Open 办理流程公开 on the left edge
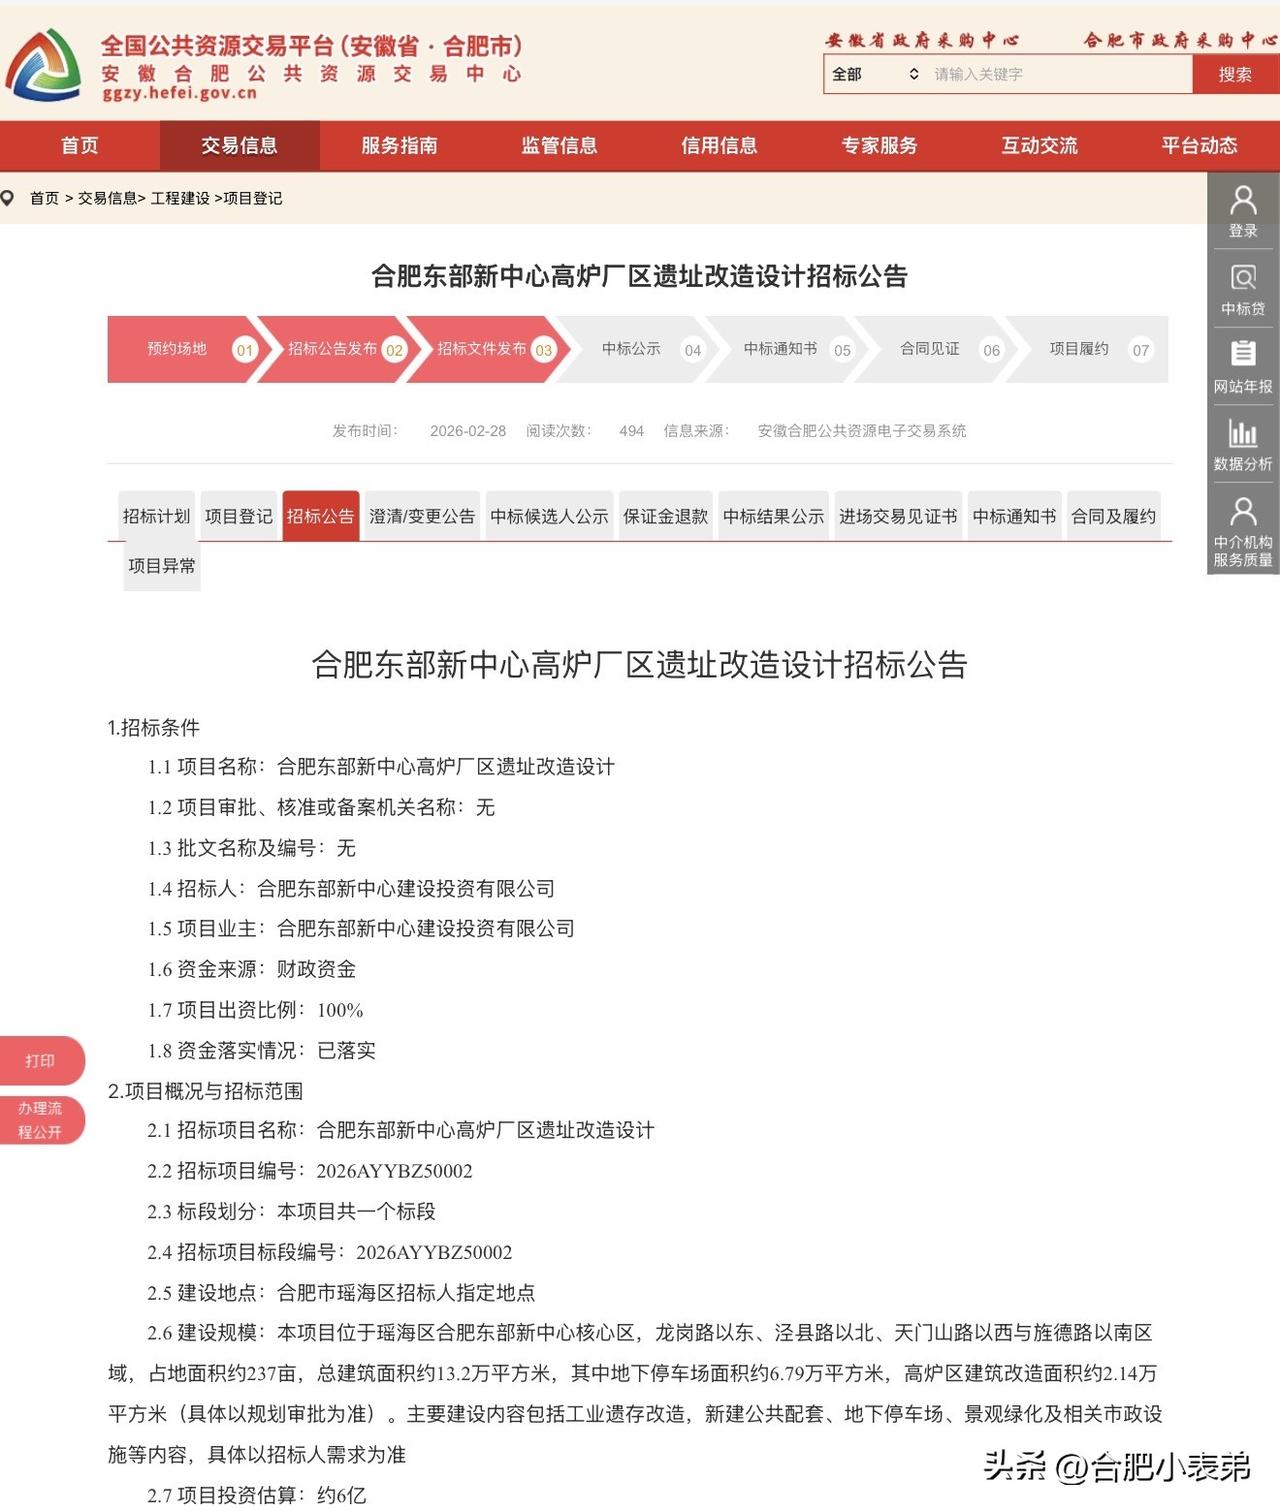1280x1511 pixels. pyautogui.click(x=42, y=1119)
